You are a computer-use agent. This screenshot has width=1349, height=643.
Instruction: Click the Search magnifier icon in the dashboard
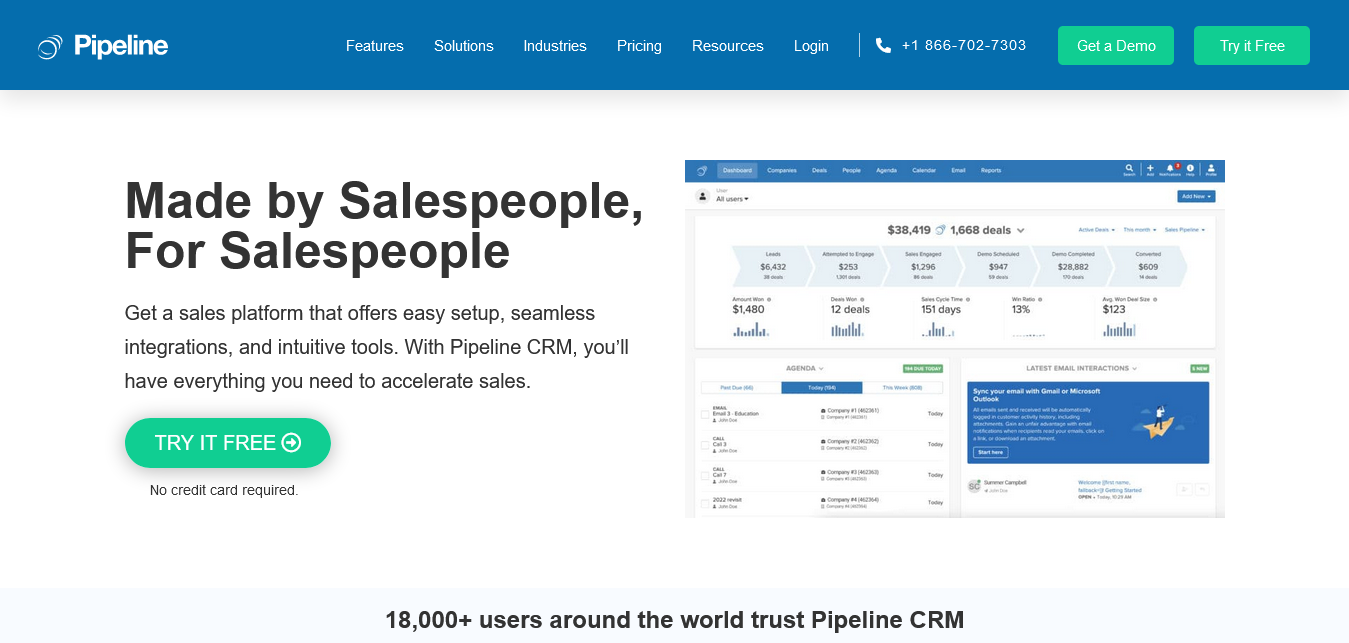[x=1129, y=170]
